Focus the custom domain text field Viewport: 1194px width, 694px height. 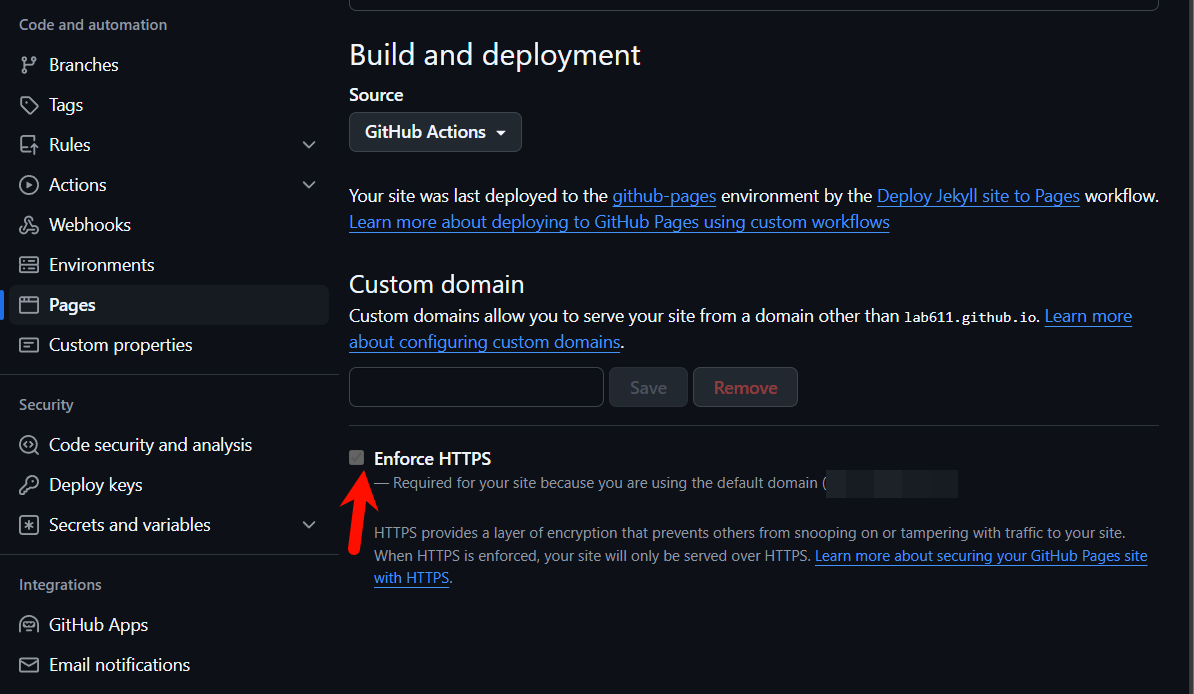[477, 387]
